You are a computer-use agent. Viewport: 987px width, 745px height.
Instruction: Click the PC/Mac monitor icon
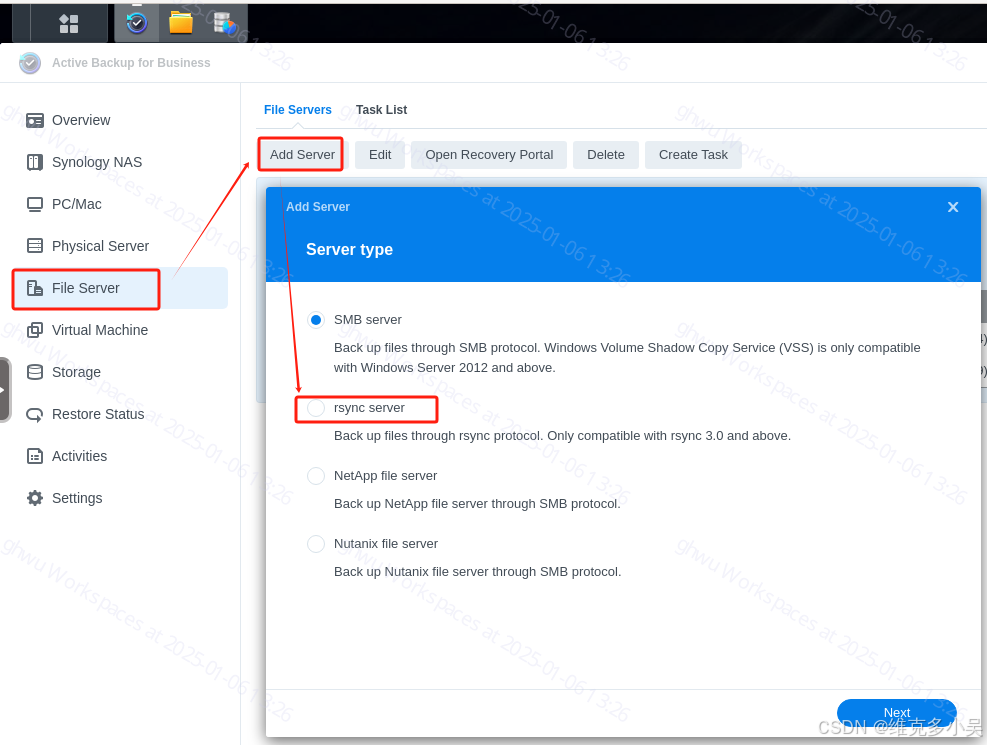pos(35,204)
